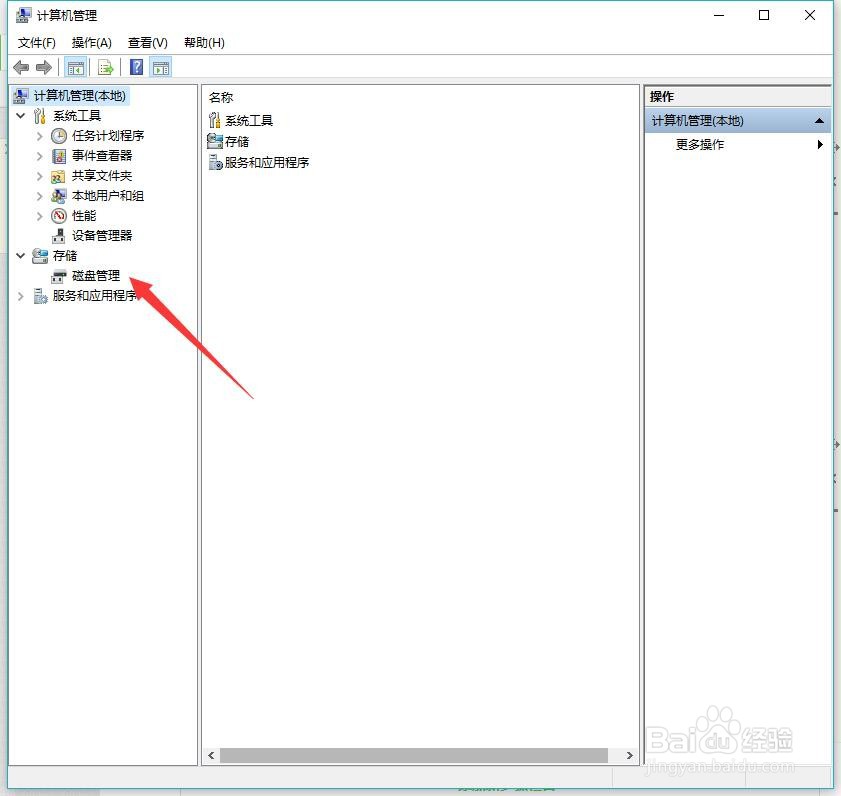The image size is (841, 796).
Task: Click the scrollbar left arrow
Action: click(x=211, y=756)
